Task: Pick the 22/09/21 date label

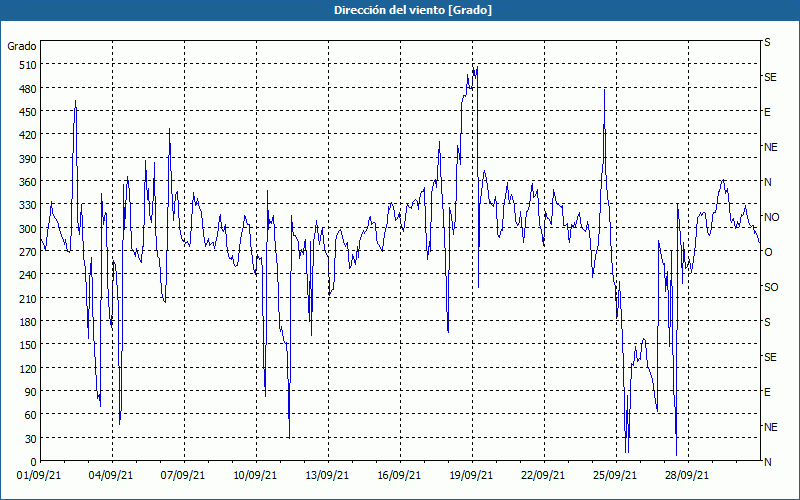Action: coord(543,476)
